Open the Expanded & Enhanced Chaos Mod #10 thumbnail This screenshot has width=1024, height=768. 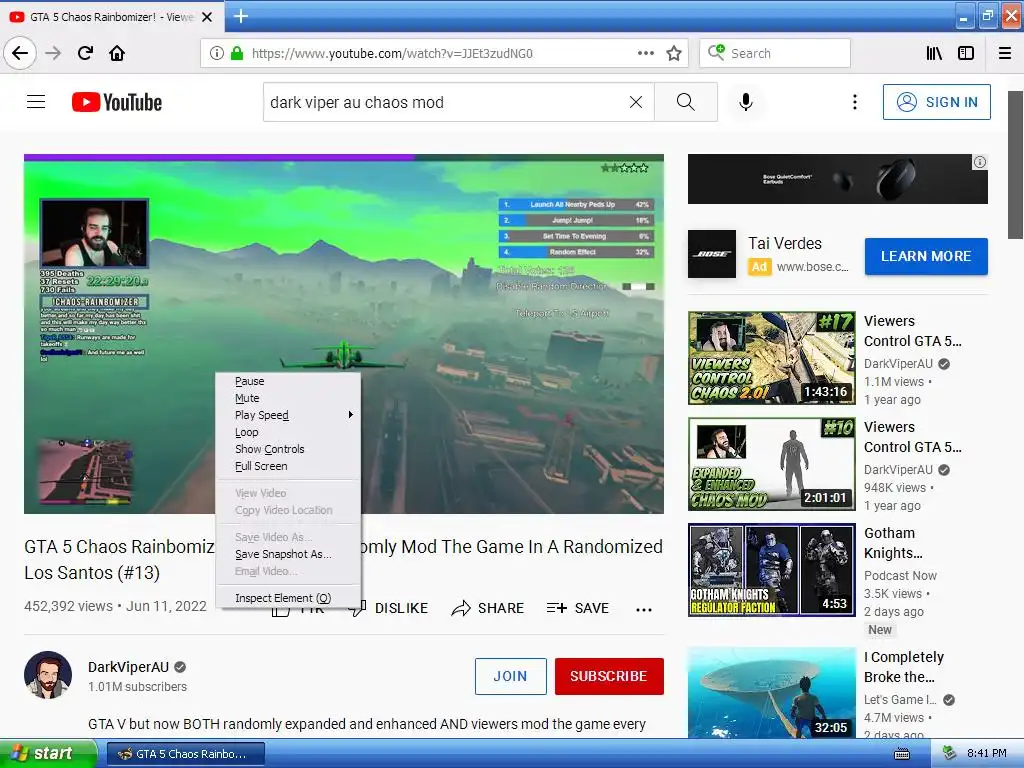tap(771, 464)
